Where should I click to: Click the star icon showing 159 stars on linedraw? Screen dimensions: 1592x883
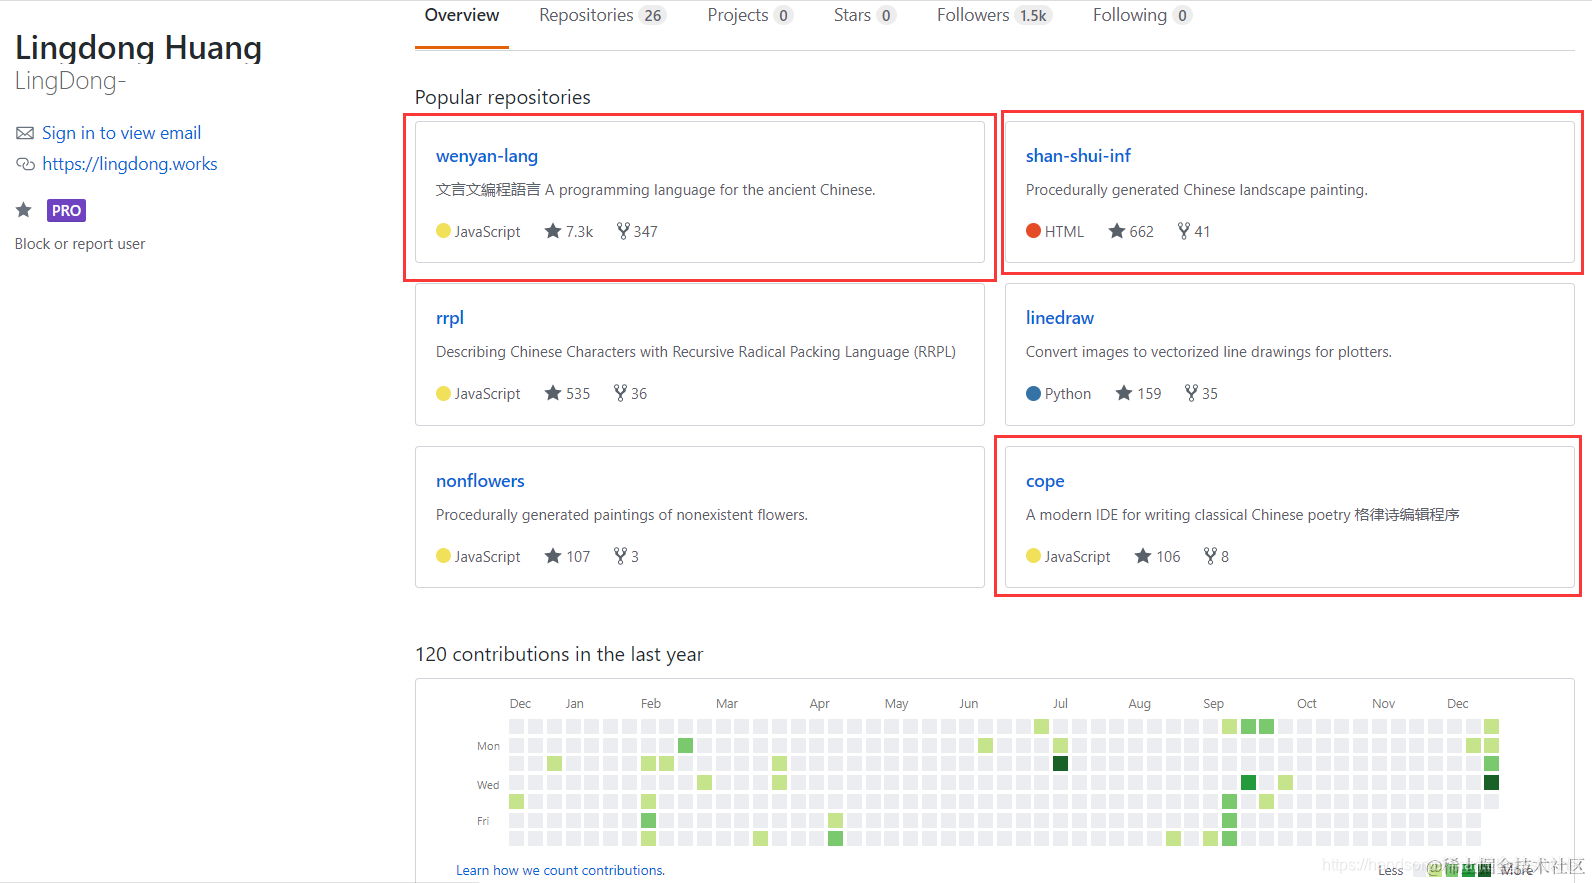(1124, 393)
